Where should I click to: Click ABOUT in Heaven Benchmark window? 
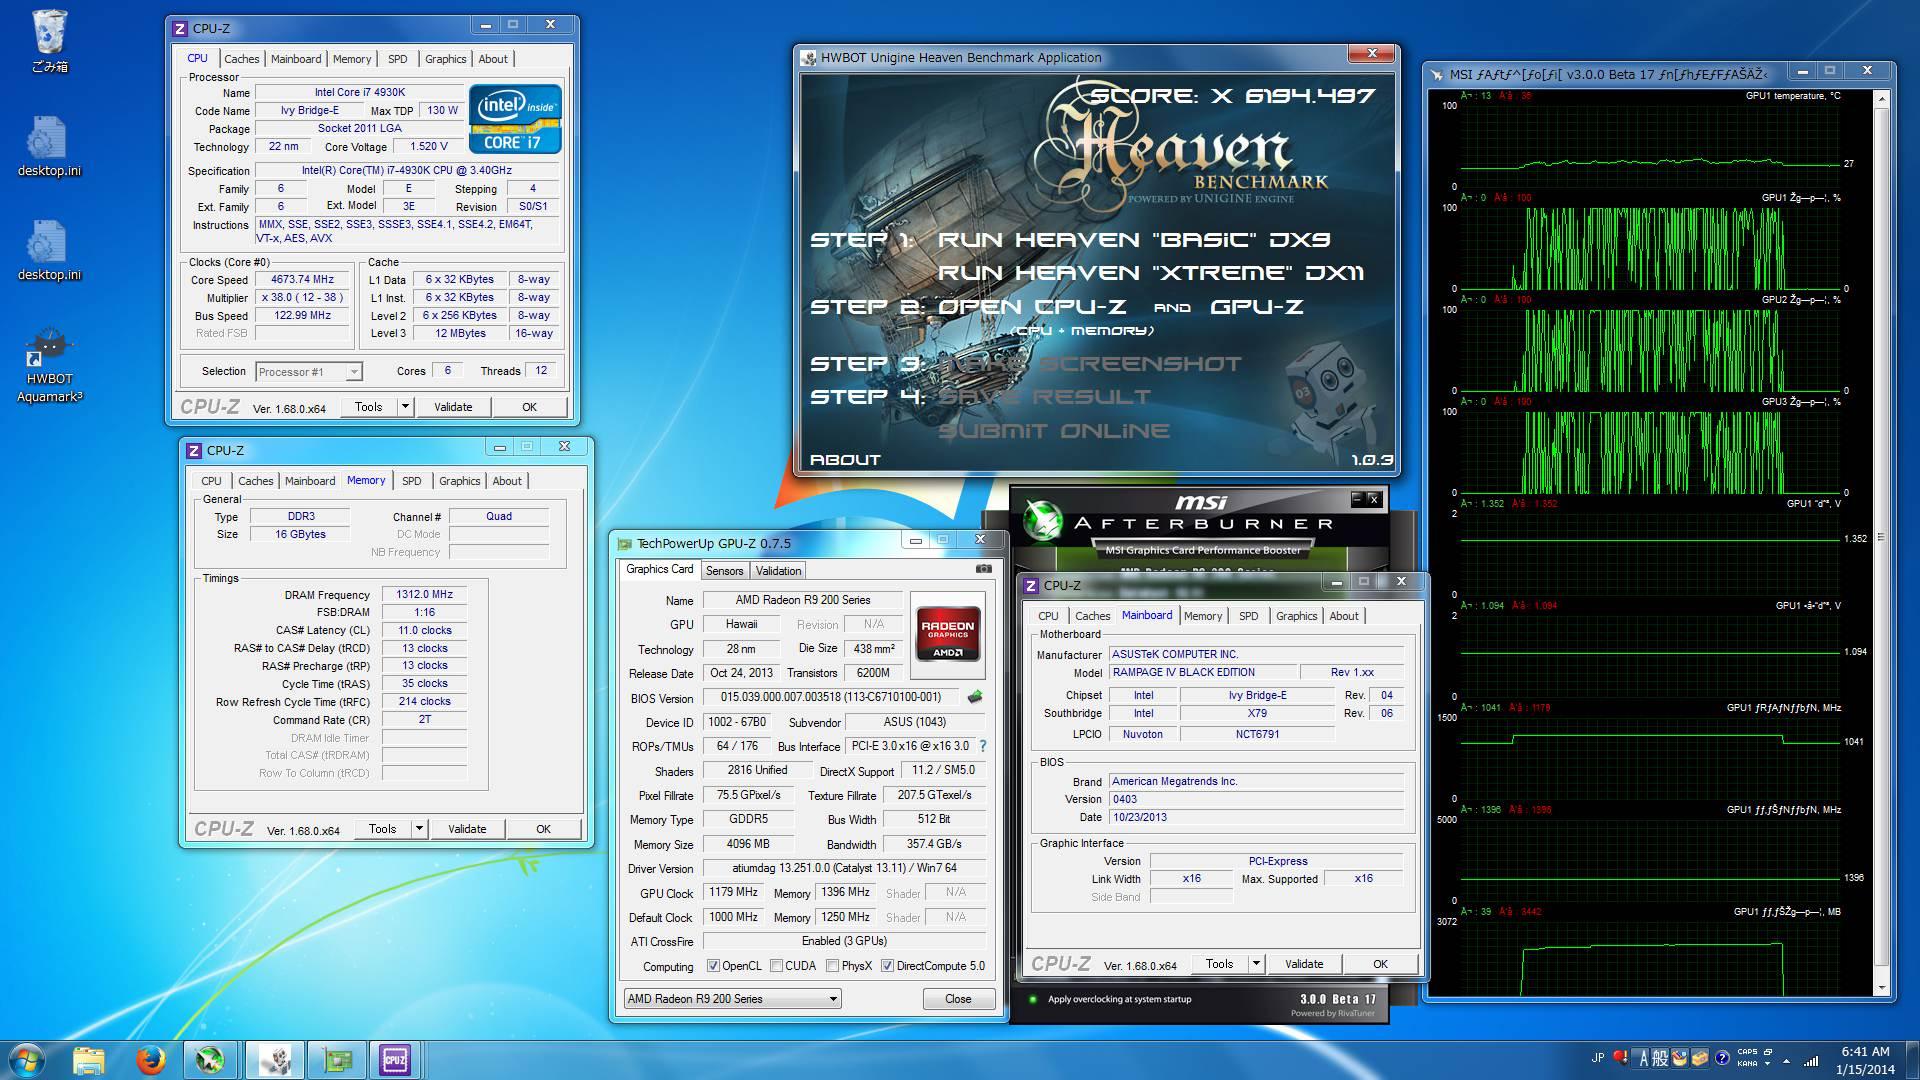pos(845,460)
